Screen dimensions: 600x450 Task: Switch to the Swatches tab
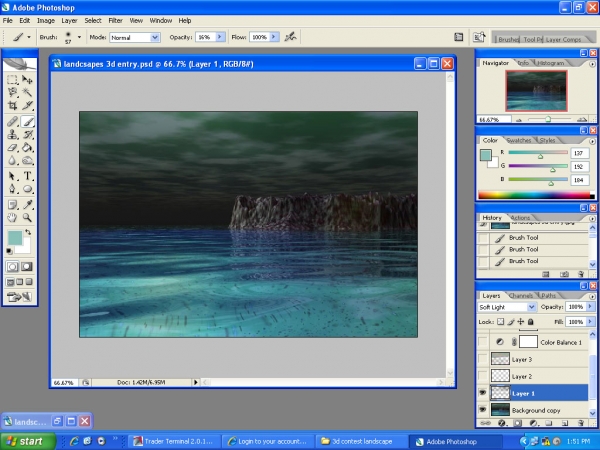pyautogui.click(x=518, y=140)
